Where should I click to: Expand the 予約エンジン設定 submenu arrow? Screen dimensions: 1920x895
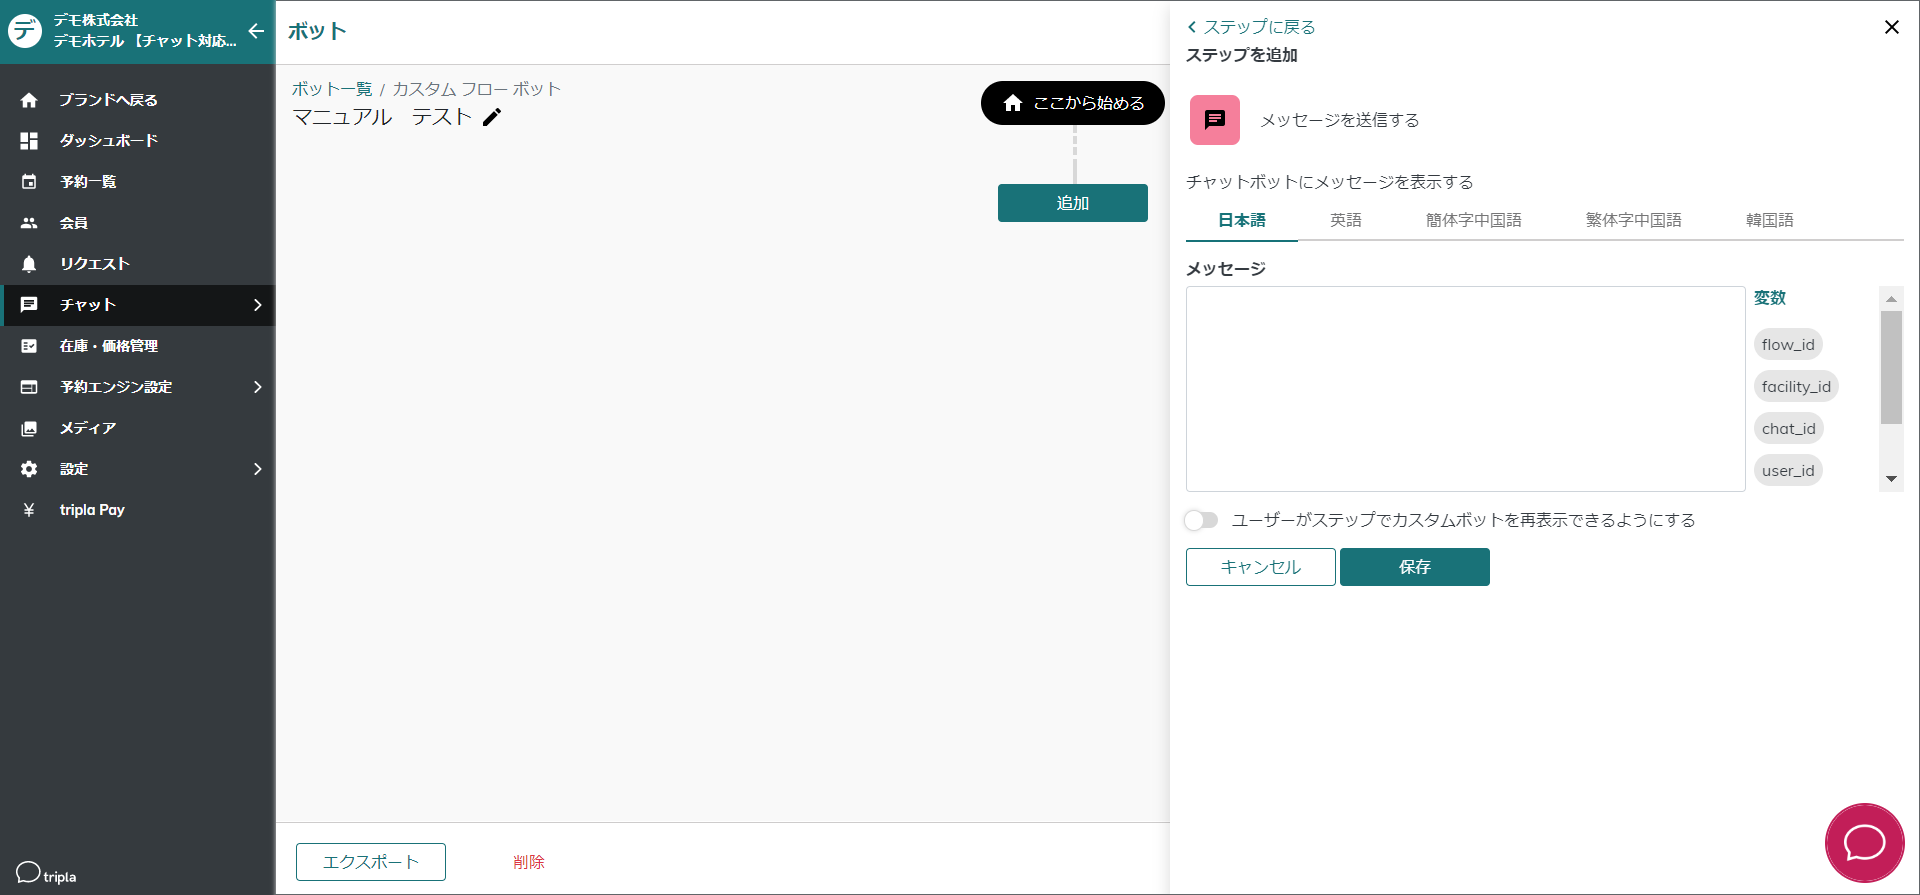257,387
